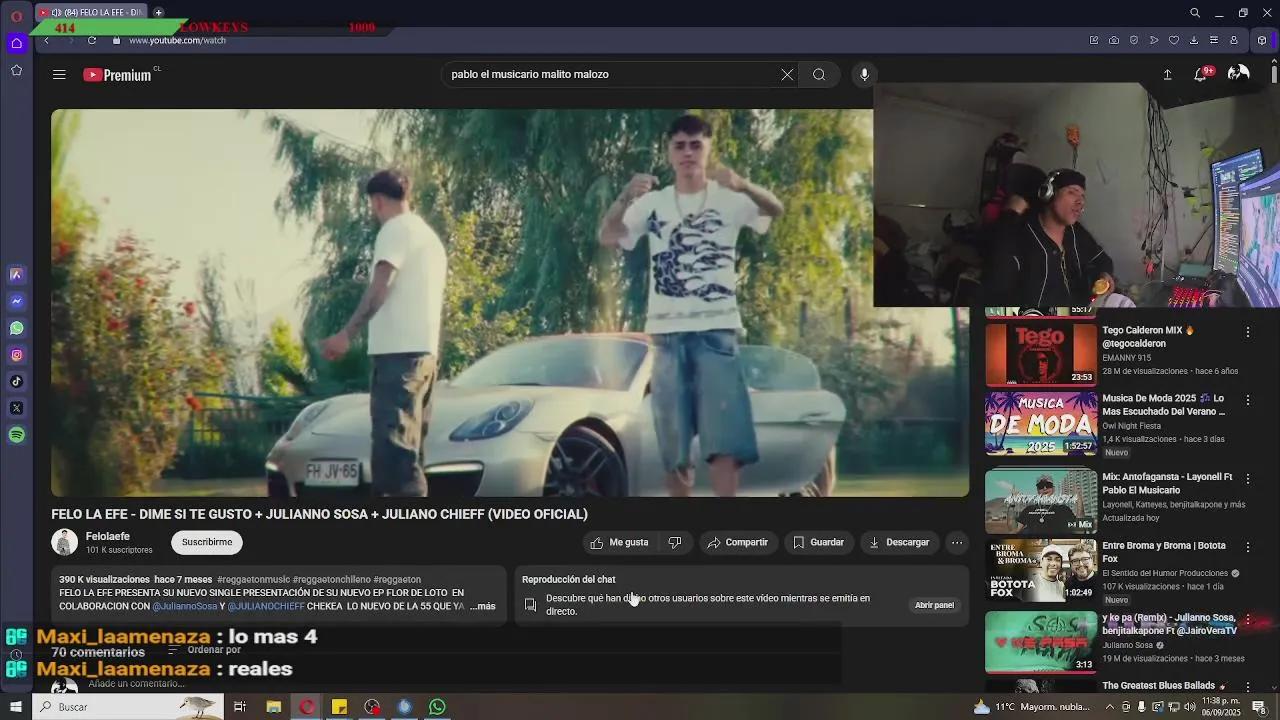Open WhatsApp in the Opera sidebar

click(x=16, y=328)
